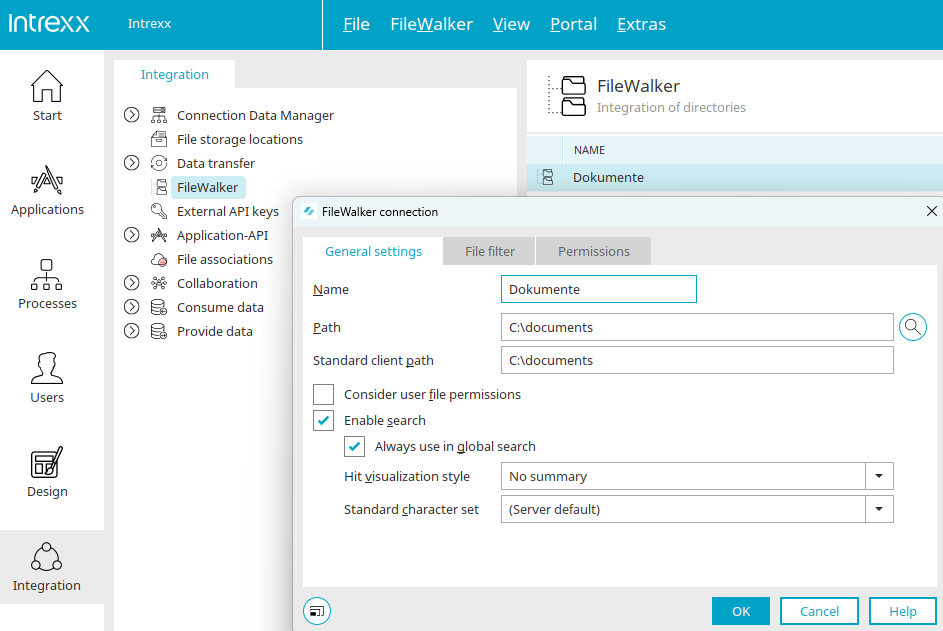This screenshot has width=943, height=631.
Task: Browse for path with magnifier button
Action: 912,327
